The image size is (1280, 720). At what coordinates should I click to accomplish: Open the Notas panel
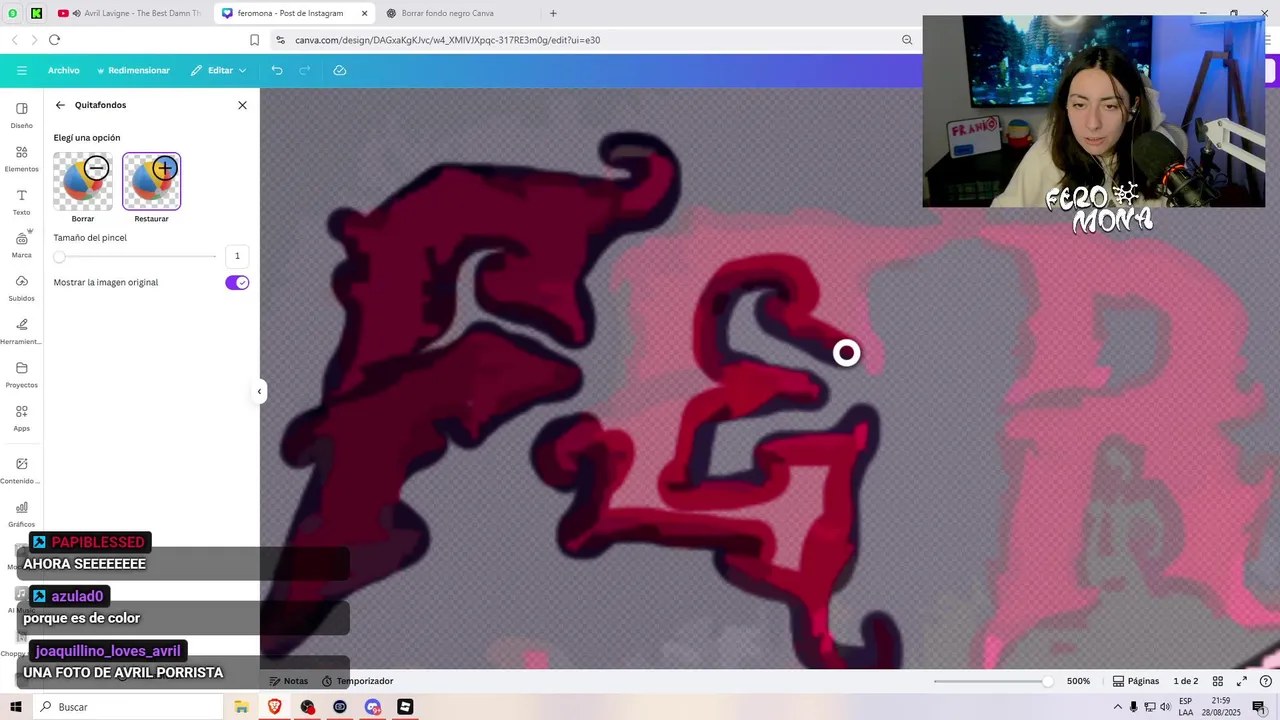point(288,681)
